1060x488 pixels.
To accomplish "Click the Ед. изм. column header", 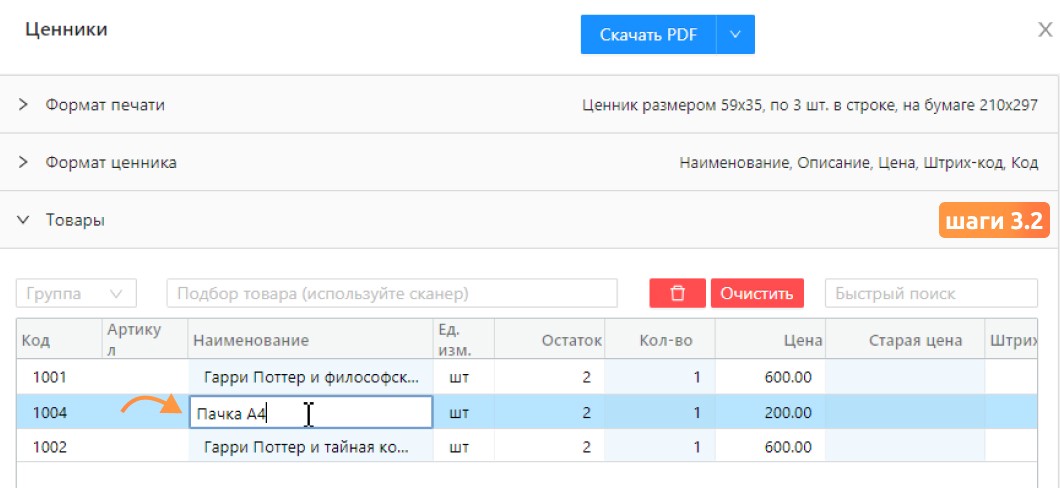I will [464, 339].
